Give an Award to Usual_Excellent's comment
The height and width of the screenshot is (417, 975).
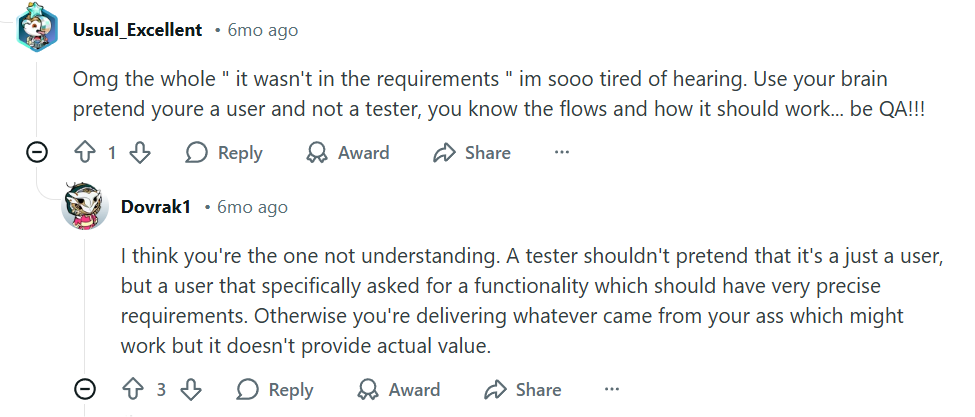click(347, 153)
